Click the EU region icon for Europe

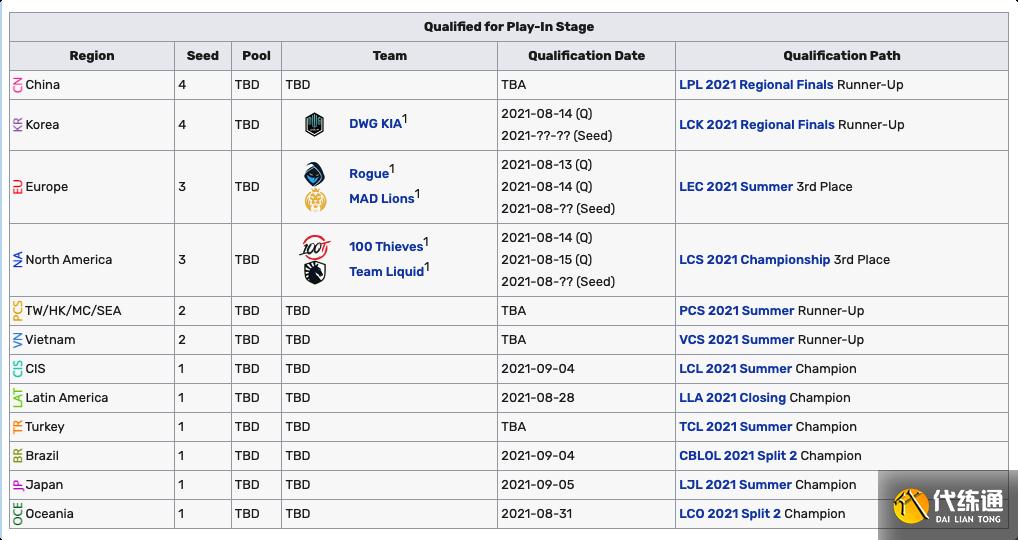click(x=18, y=187)
